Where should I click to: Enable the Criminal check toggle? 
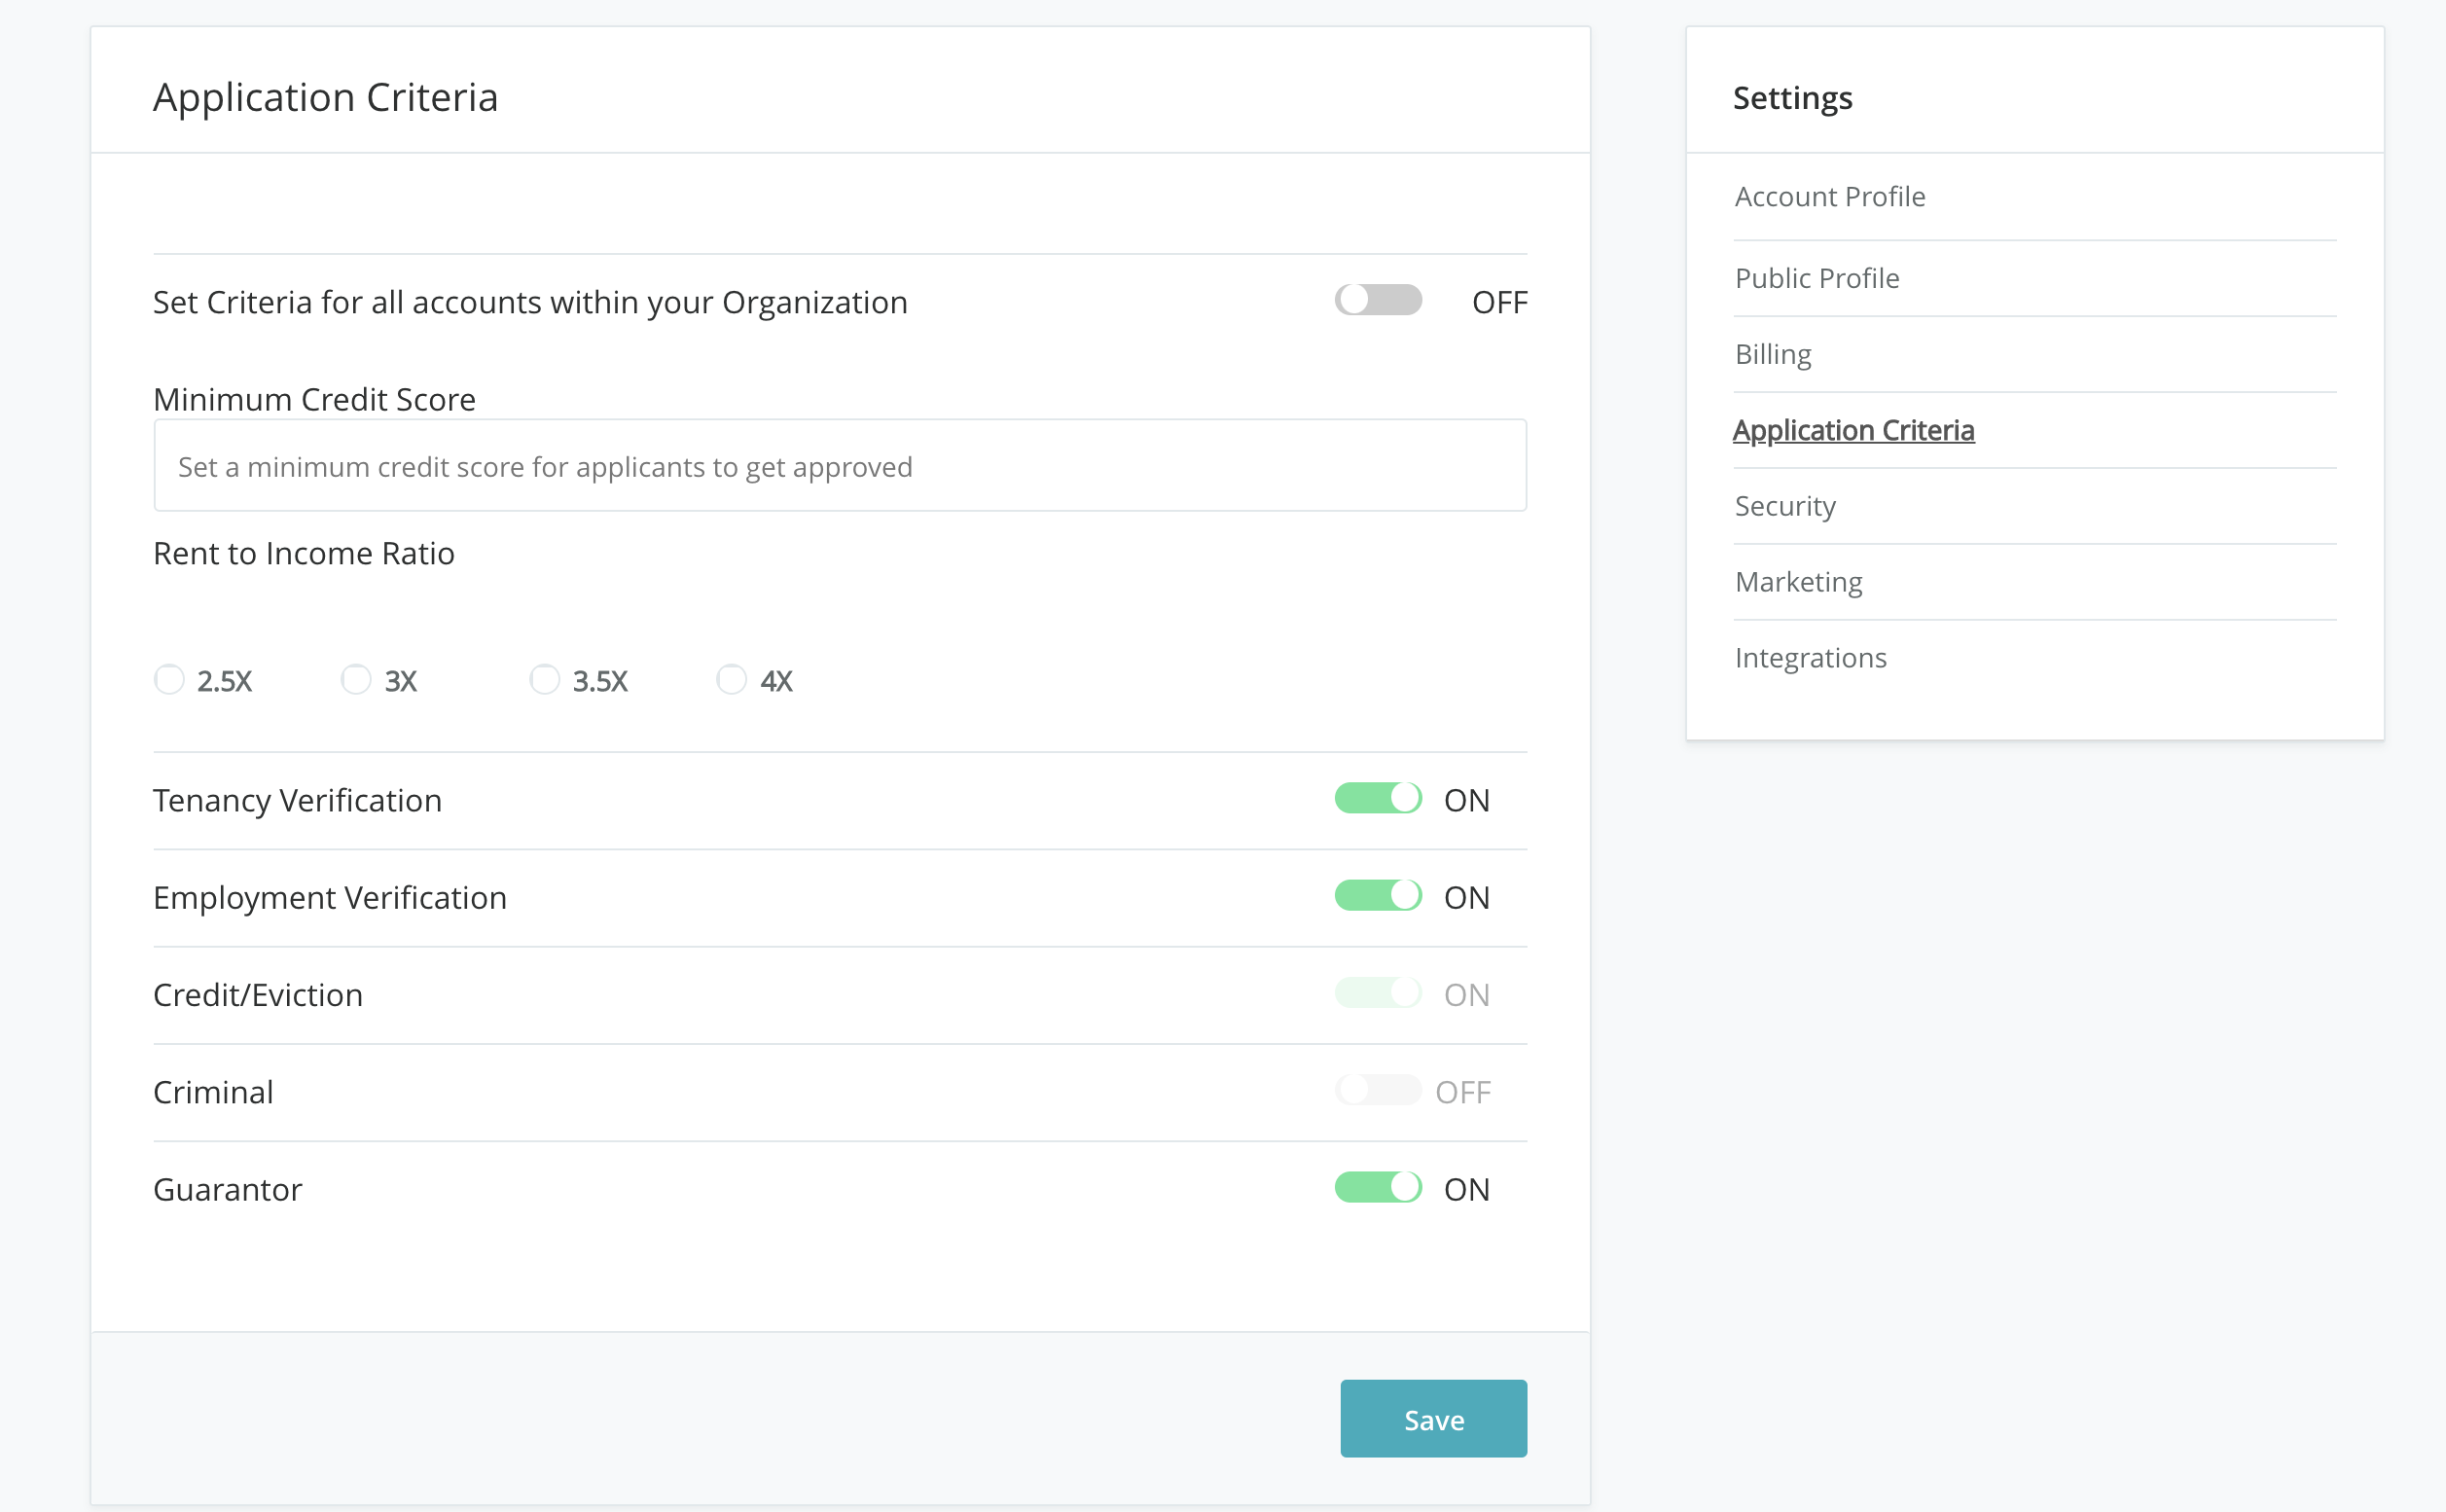[1377, 1090]
